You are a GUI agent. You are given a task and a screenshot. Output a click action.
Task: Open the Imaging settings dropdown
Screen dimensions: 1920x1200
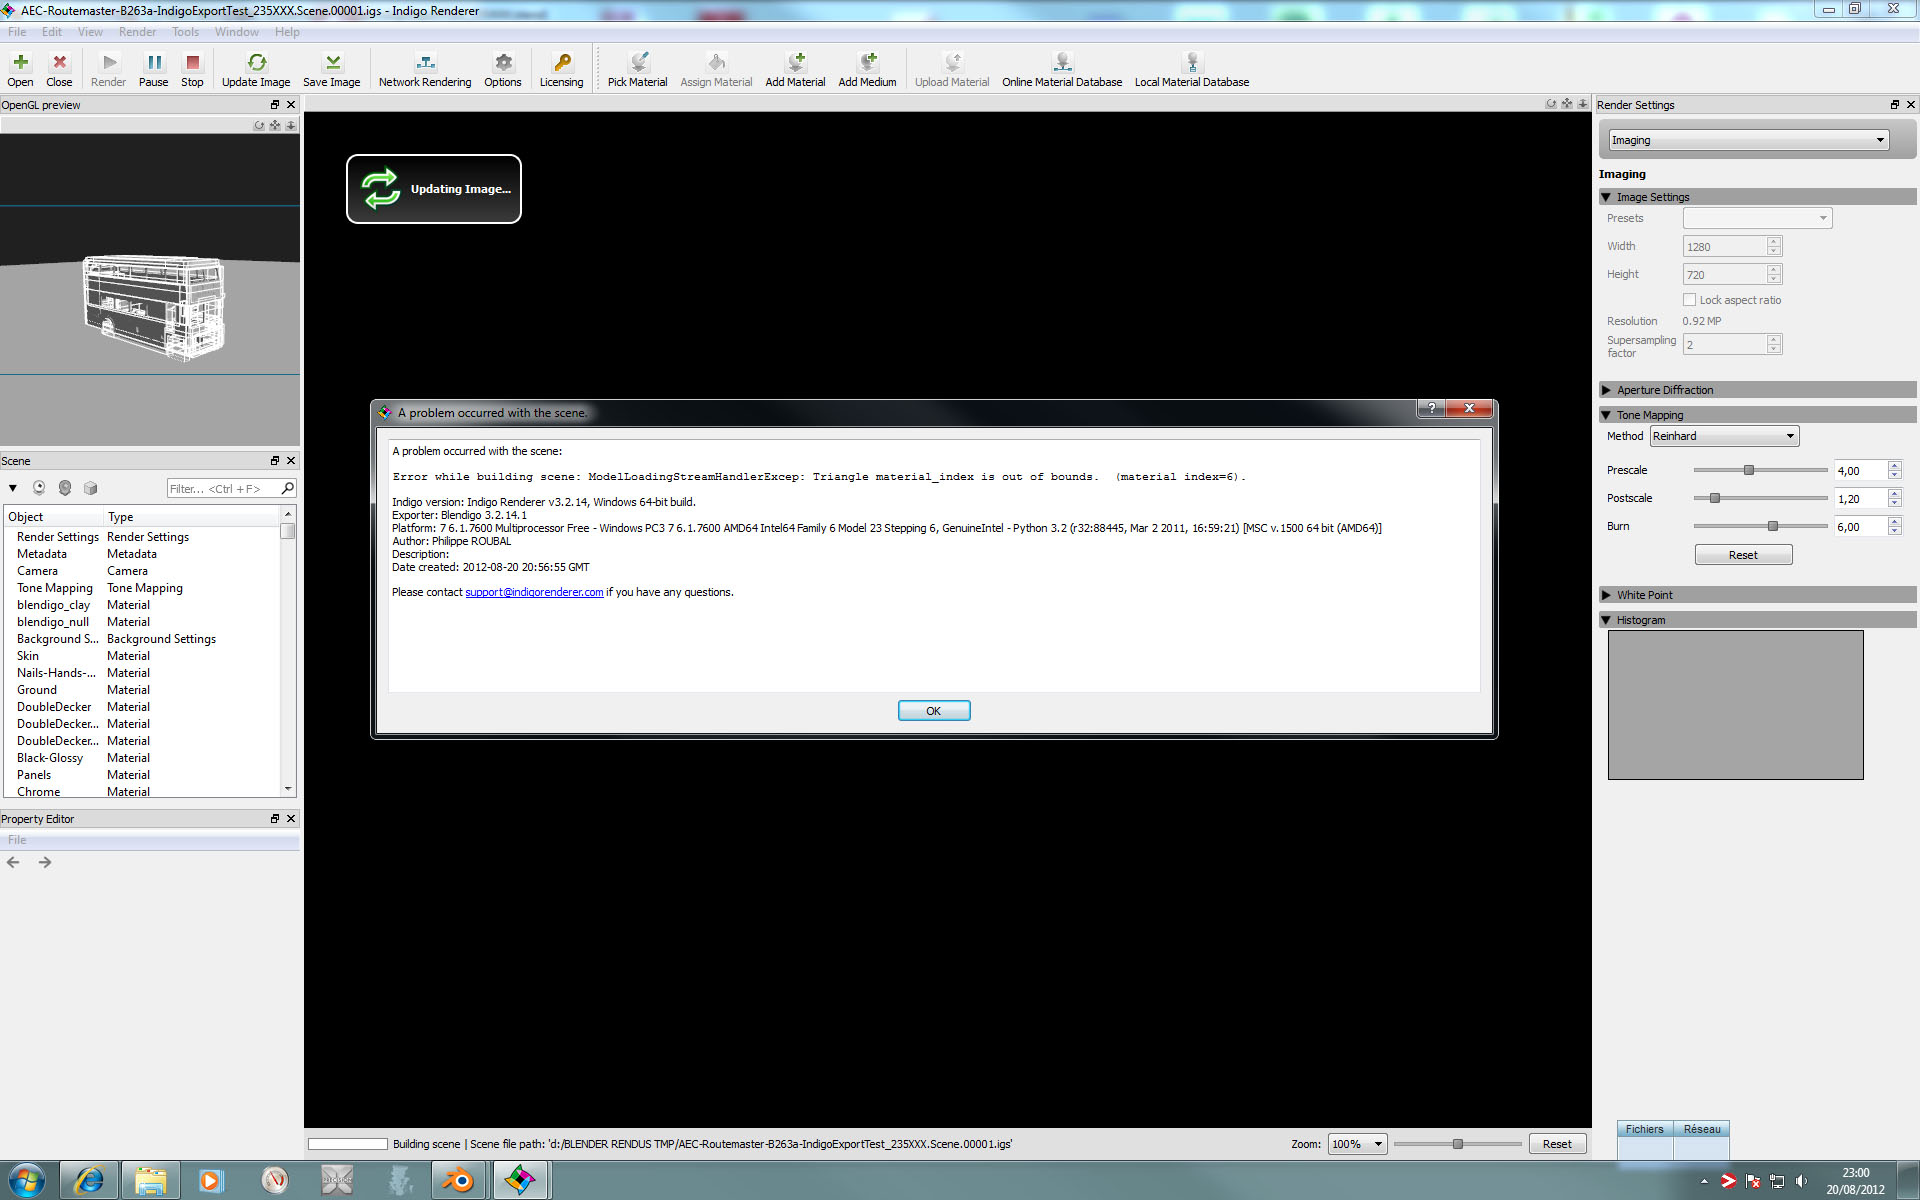pos(1748,140)
